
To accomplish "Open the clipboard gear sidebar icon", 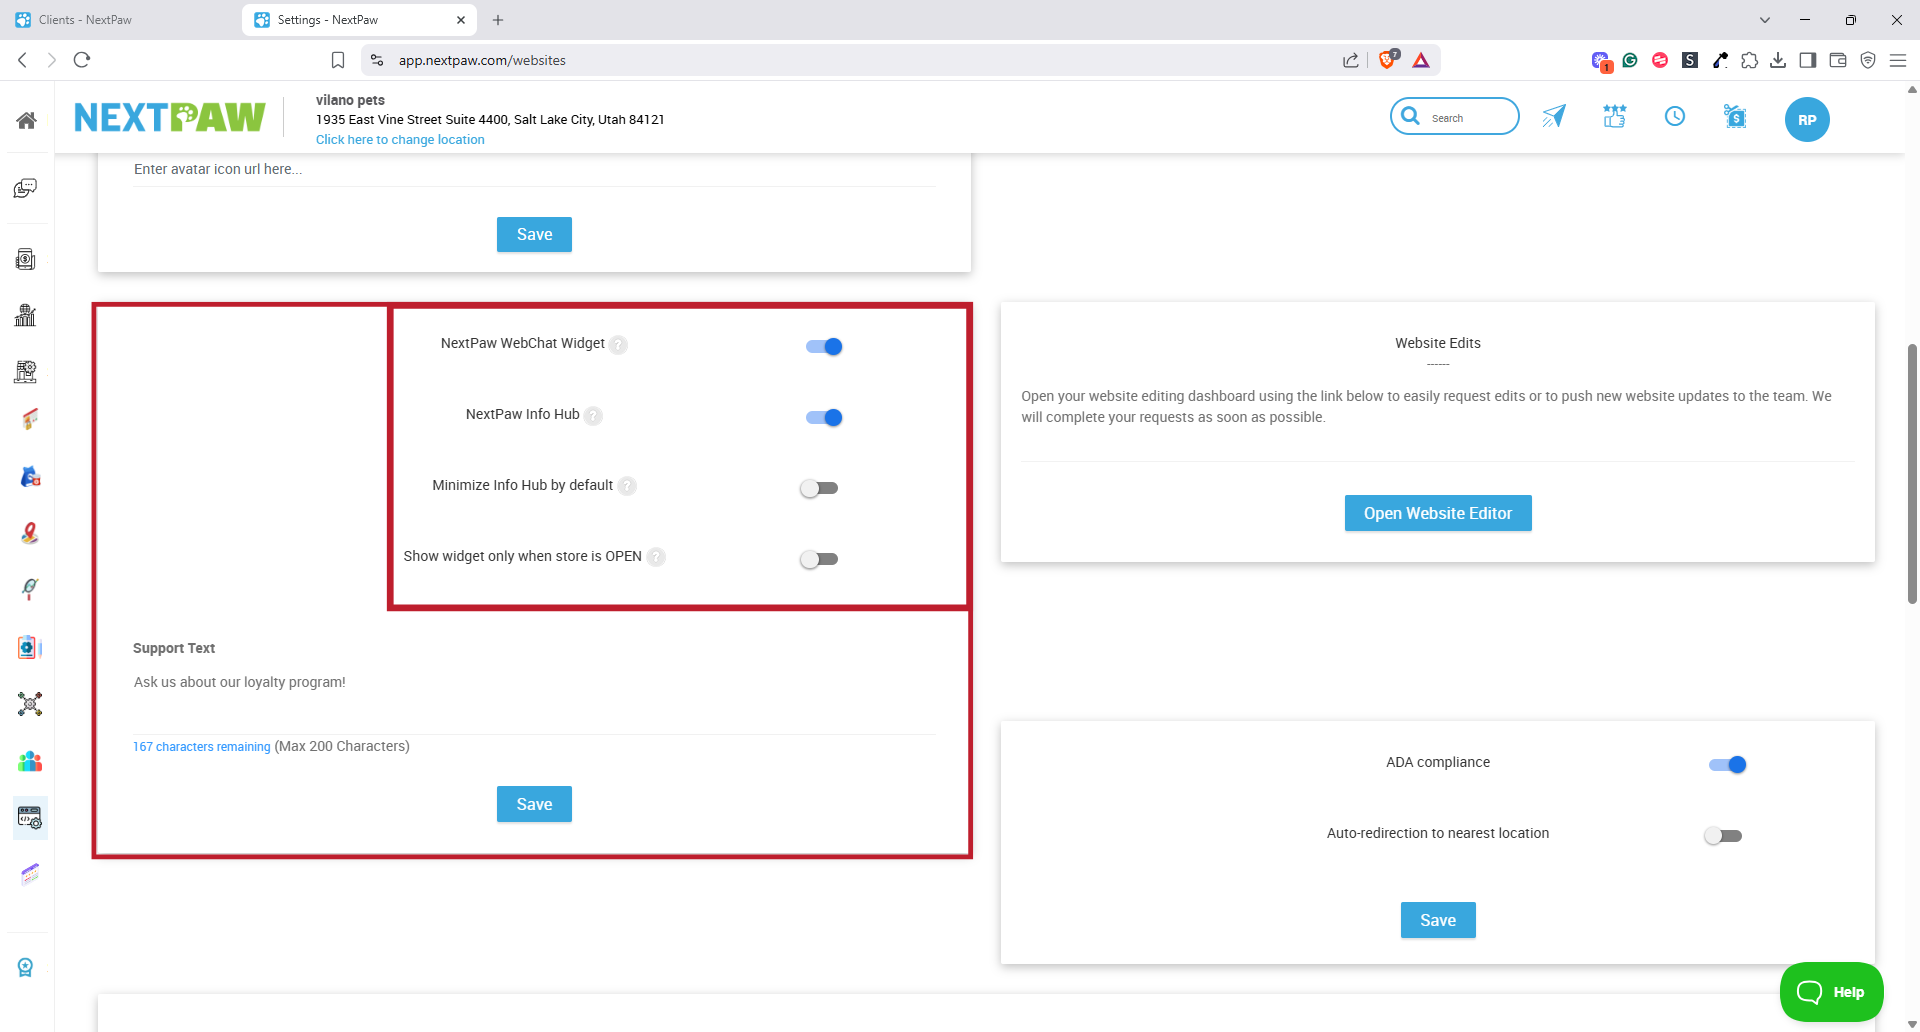I will coord(30,647).
